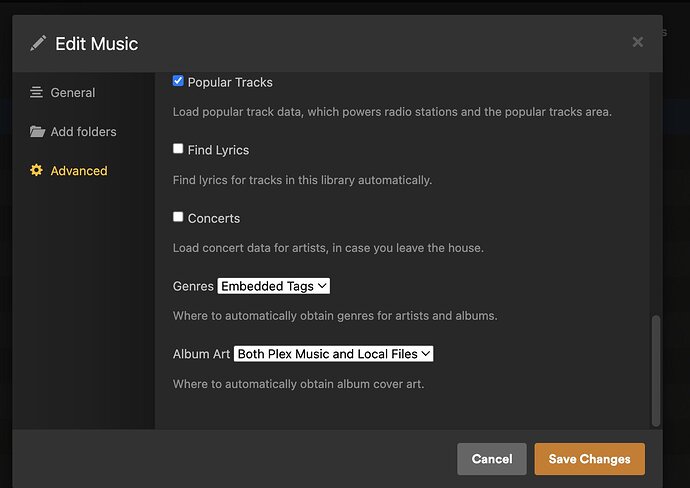This screenshot has height=488, width=690.
Task: Click the Edit Music title text
Action: tap(98, 44)
